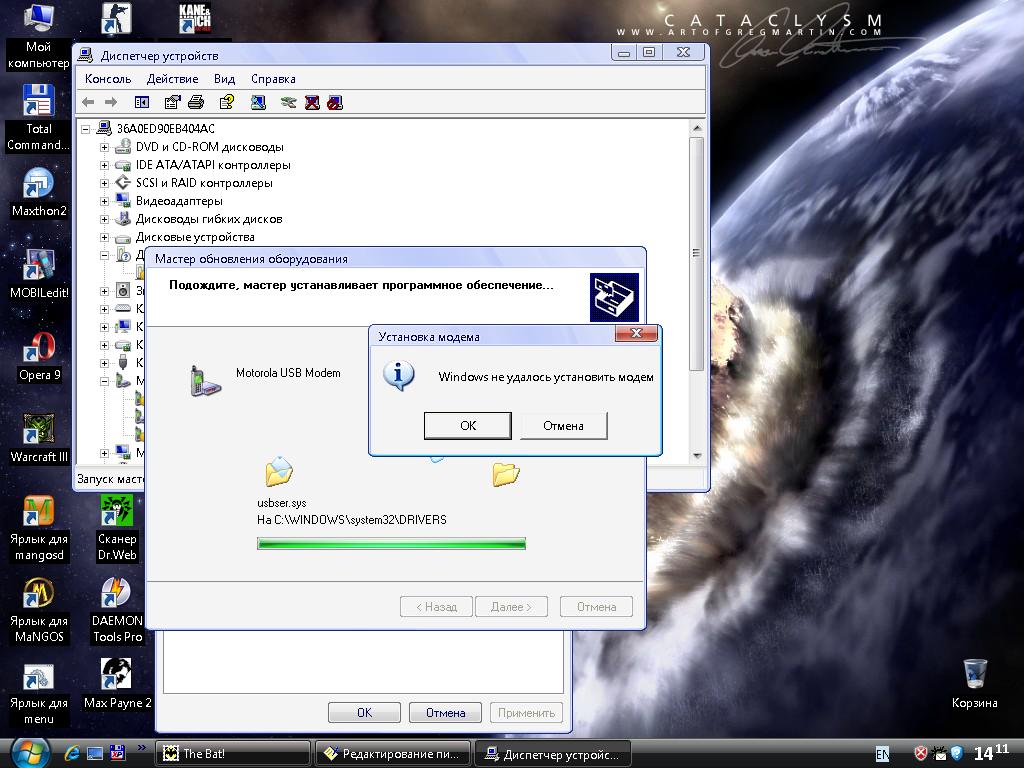Open Properties via the toolbar properties icon

(x=172, y=103)
